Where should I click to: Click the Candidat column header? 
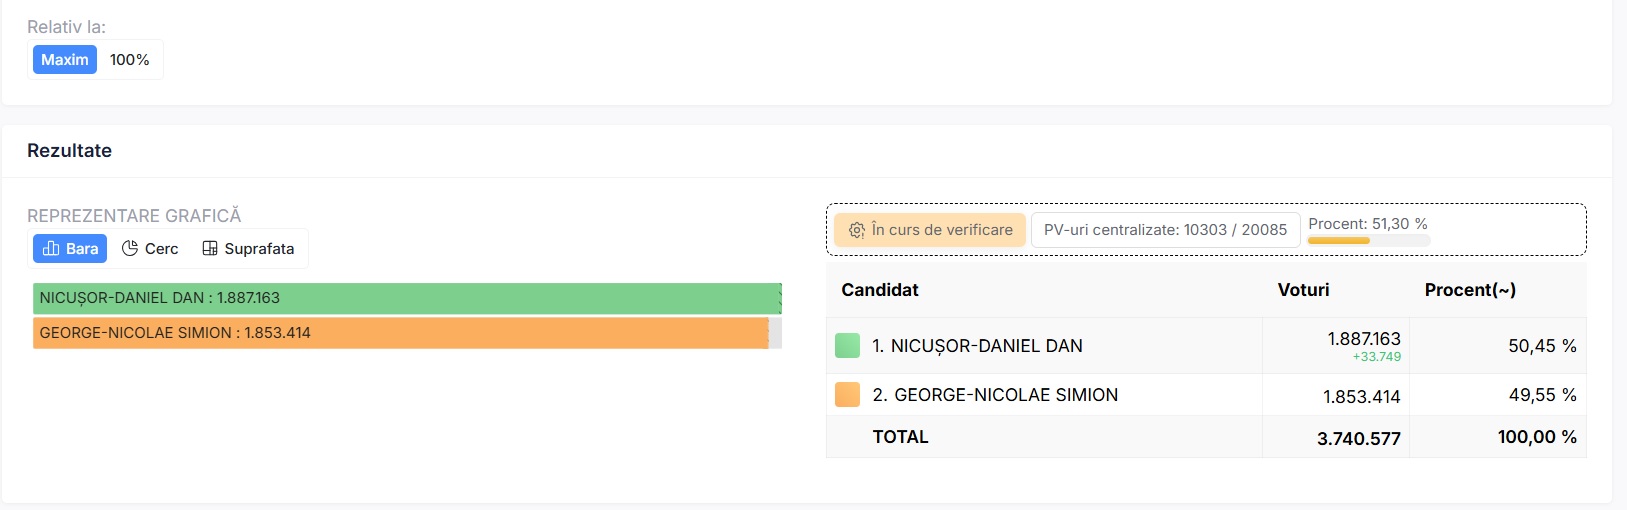pyautogui.click(x=880, y=290)
